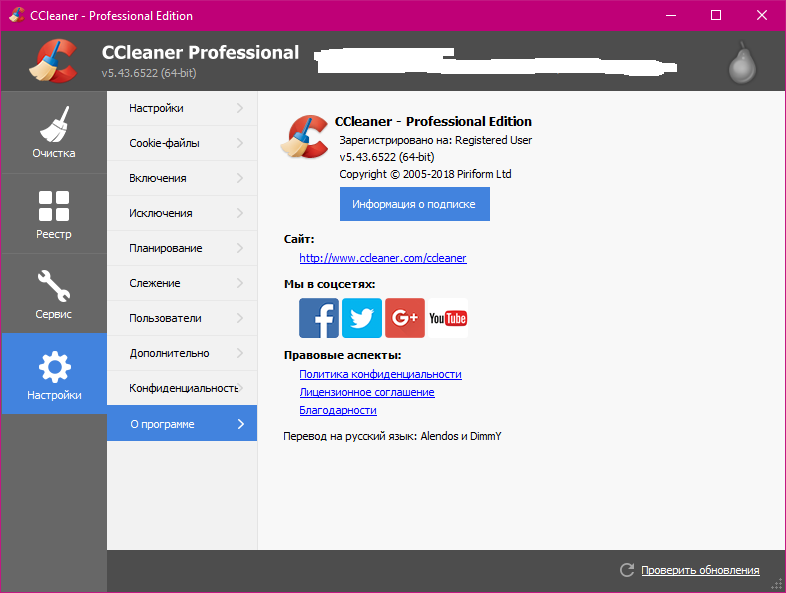Click the Перевод на русский язык credits text
This screenshot has height=593, width=786.
coord(392,436)
